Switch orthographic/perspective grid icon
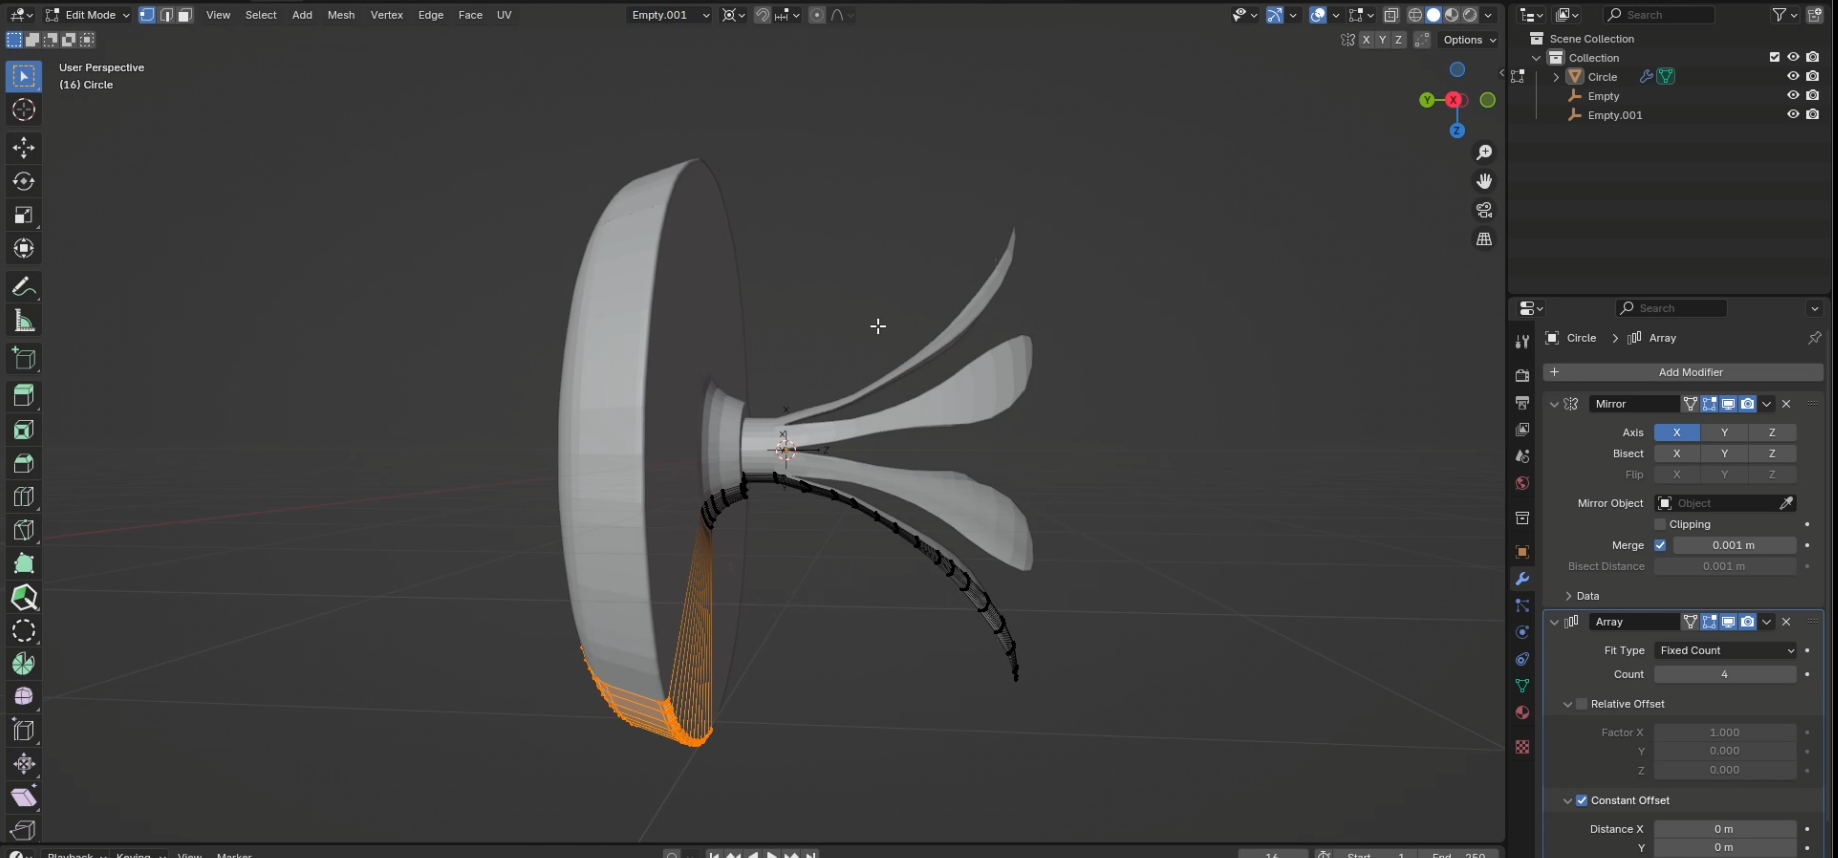The height and width of the screenshot is (858, 1838). click(x=1484, y=239)
